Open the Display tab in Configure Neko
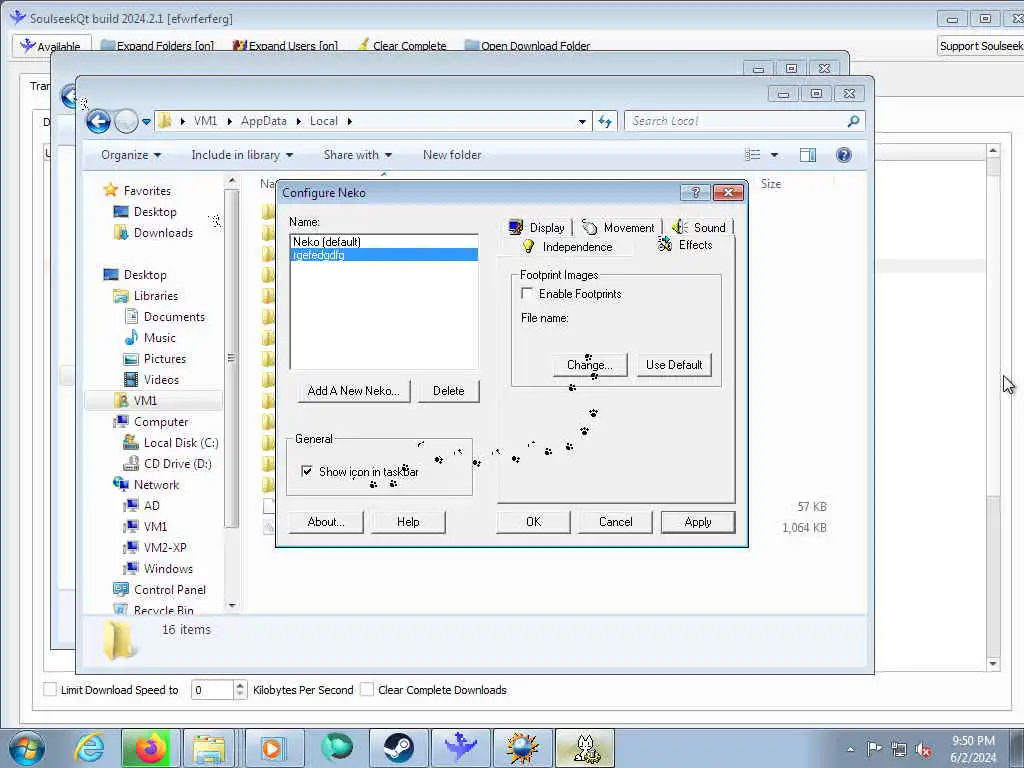Viewport: 1024px width, 768px height. pos(536,227)
